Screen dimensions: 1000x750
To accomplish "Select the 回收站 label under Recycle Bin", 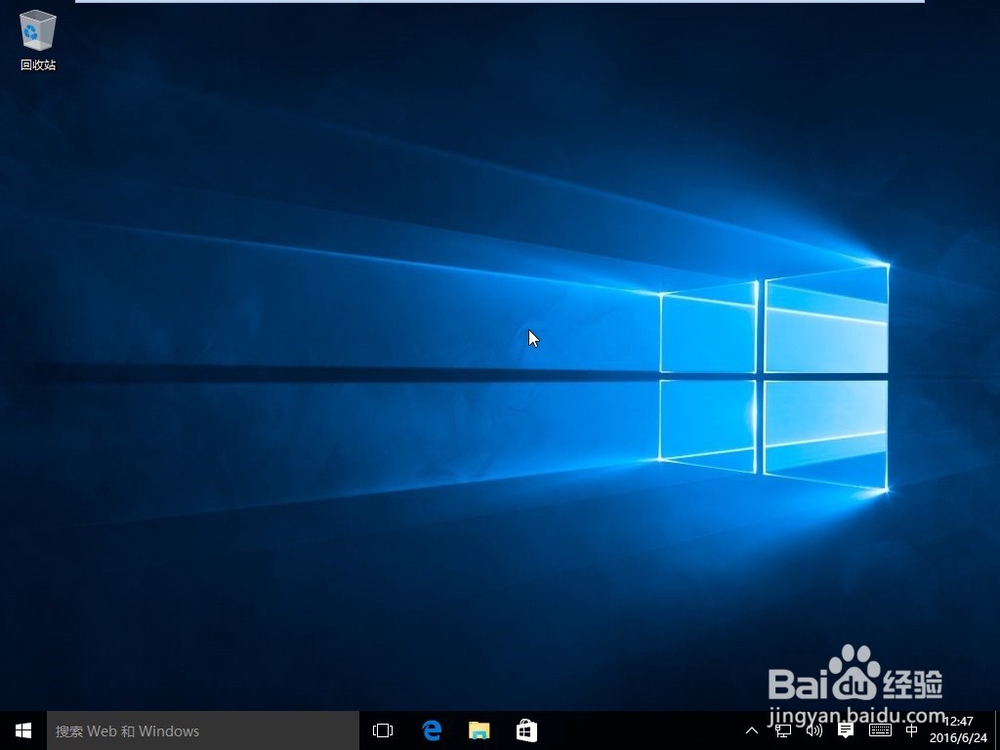I will (36, 64).
